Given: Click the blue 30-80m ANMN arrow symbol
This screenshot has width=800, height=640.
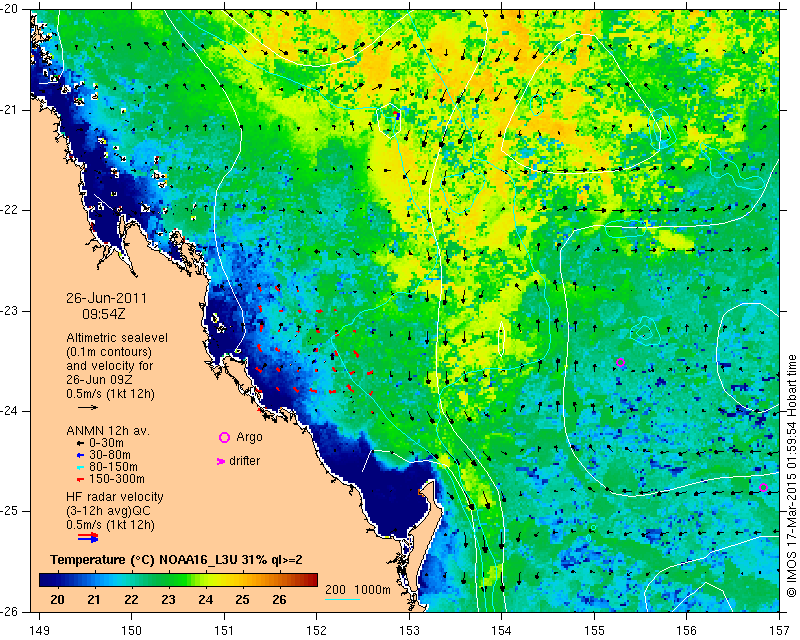Looking at the screenshot, I should [x=80, y=455].
